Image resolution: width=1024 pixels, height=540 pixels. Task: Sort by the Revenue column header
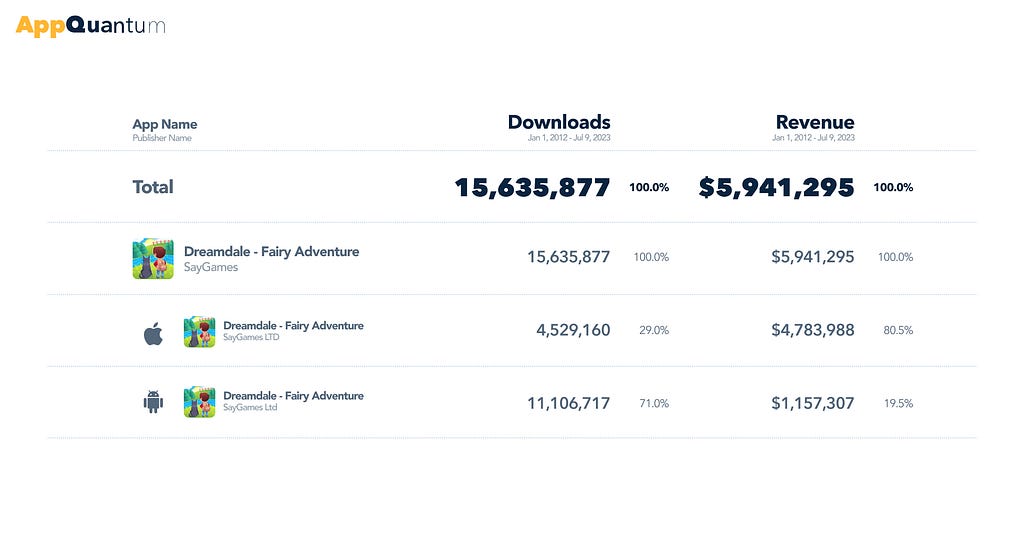pyautogui.click(x=814, y=122)
